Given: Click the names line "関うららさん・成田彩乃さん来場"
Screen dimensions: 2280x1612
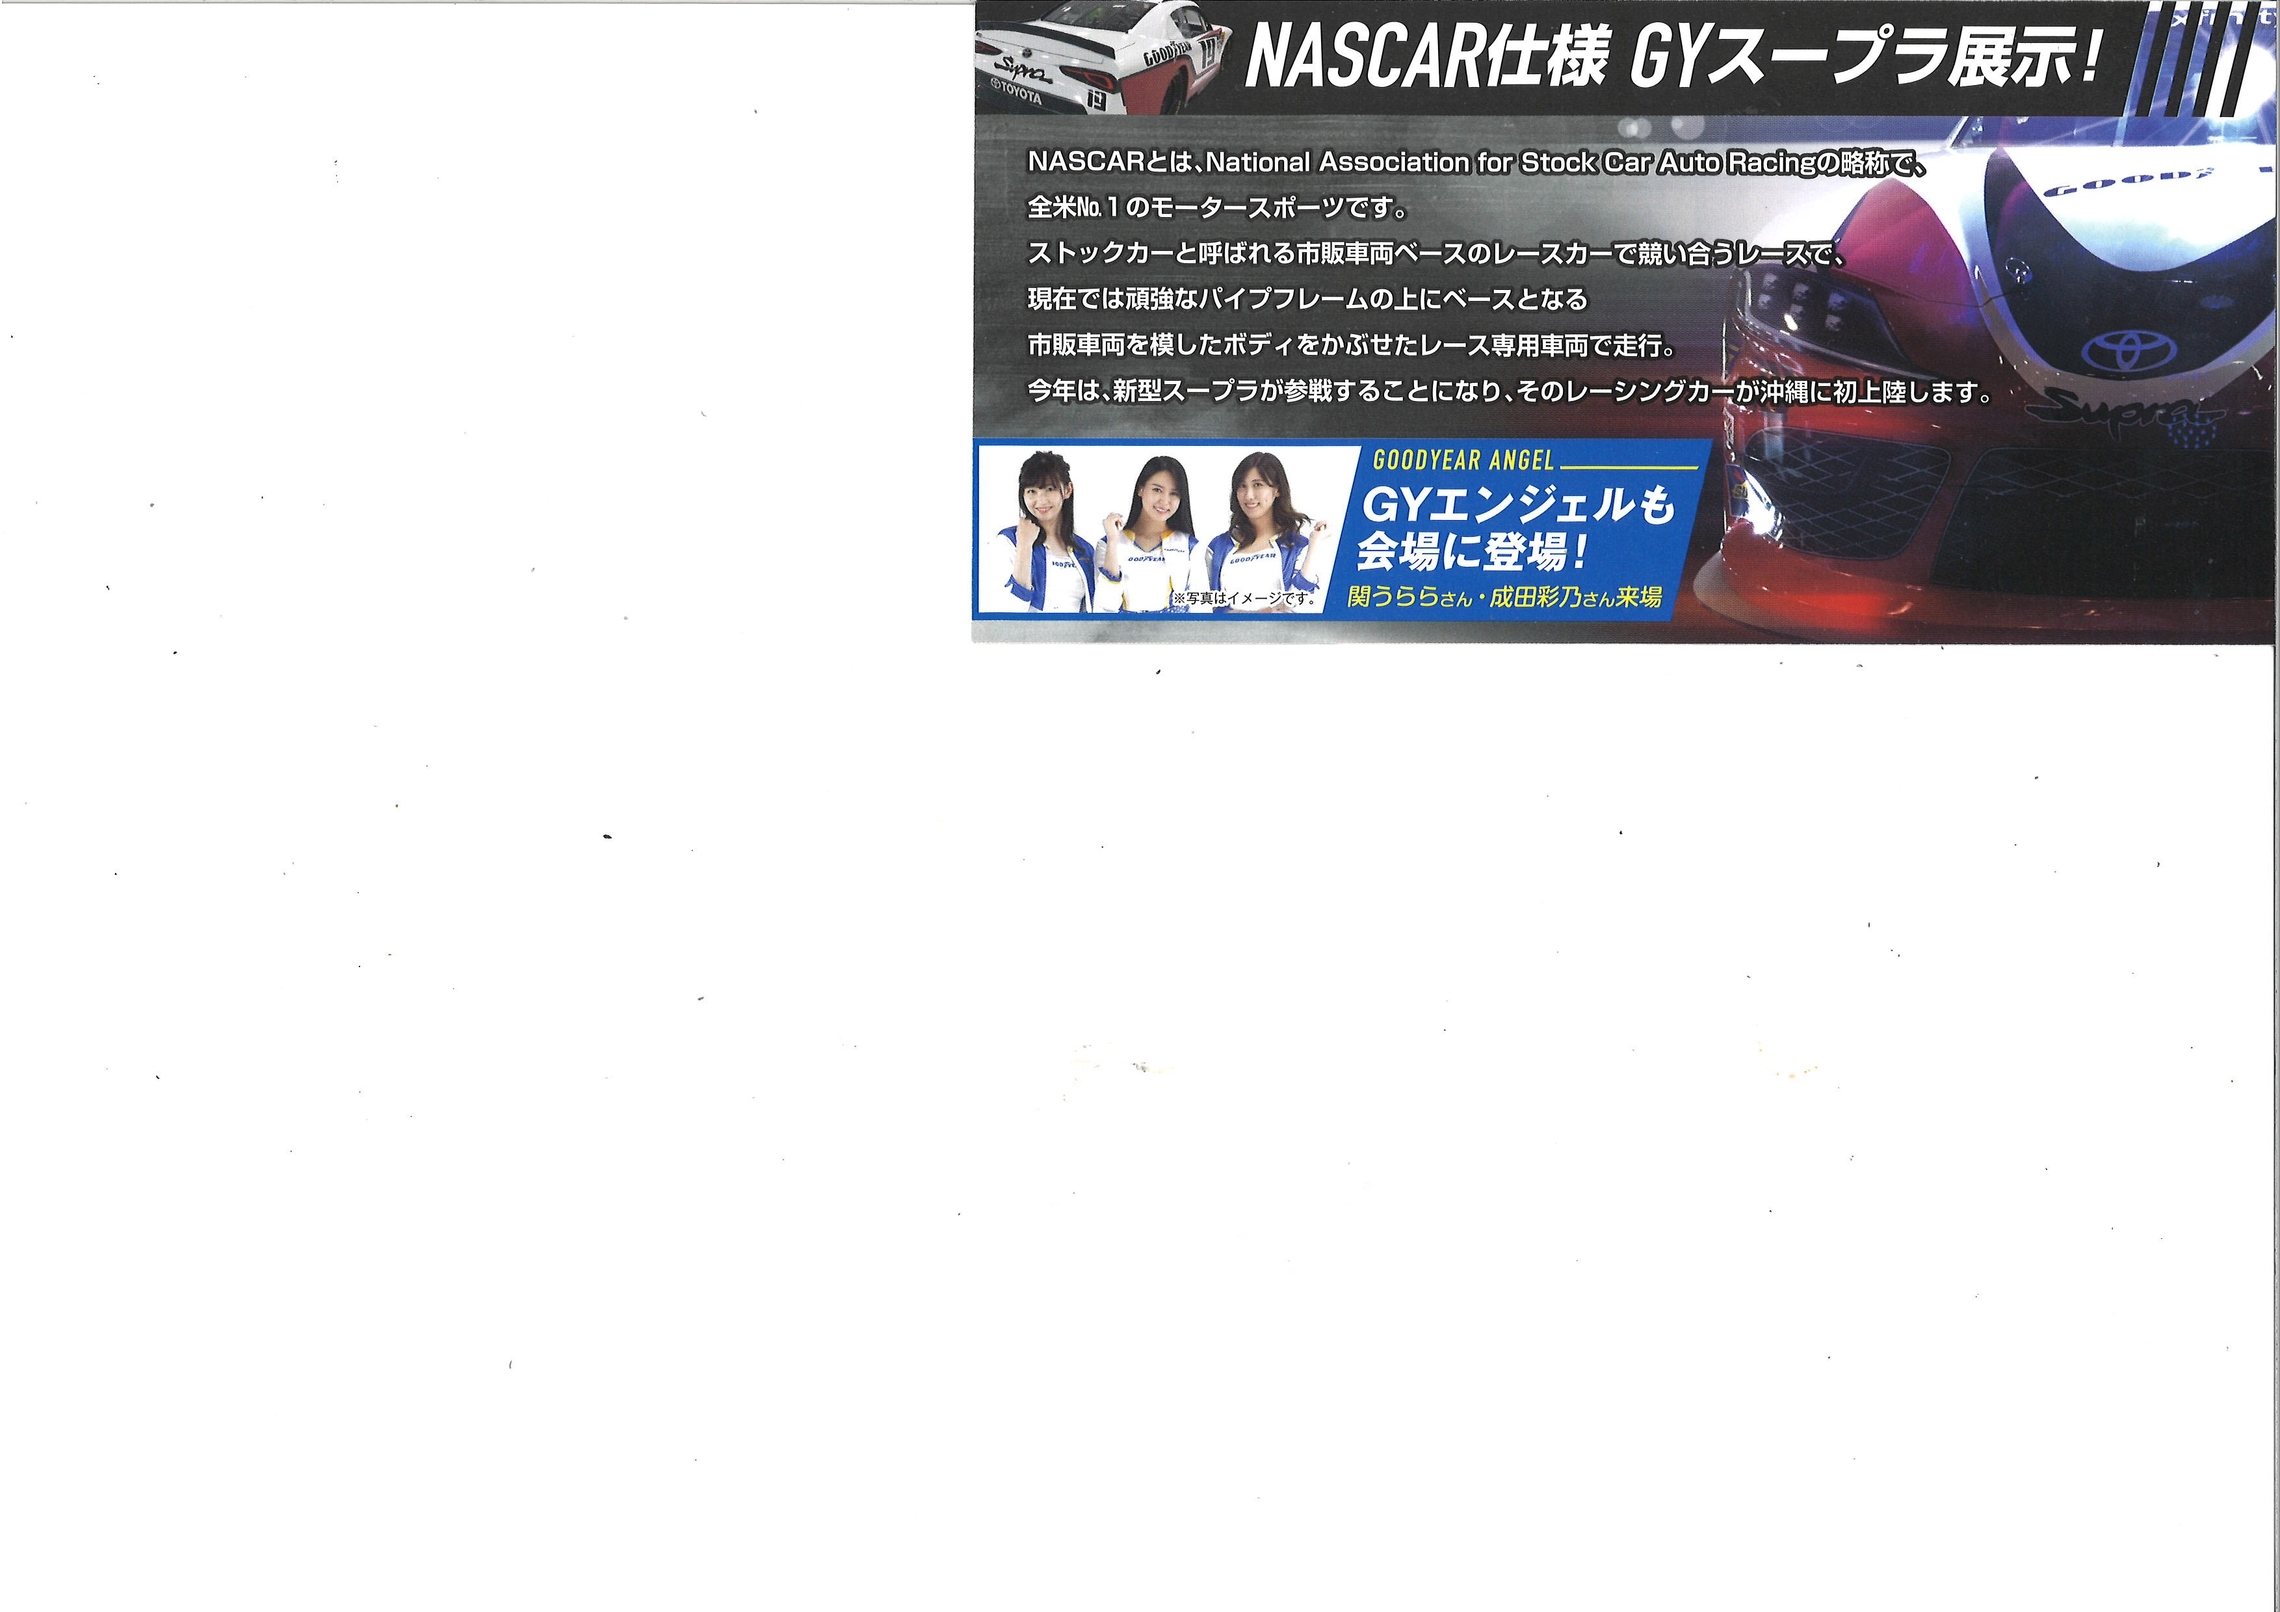Looking at the screenshot, I should coord(1505,597).
